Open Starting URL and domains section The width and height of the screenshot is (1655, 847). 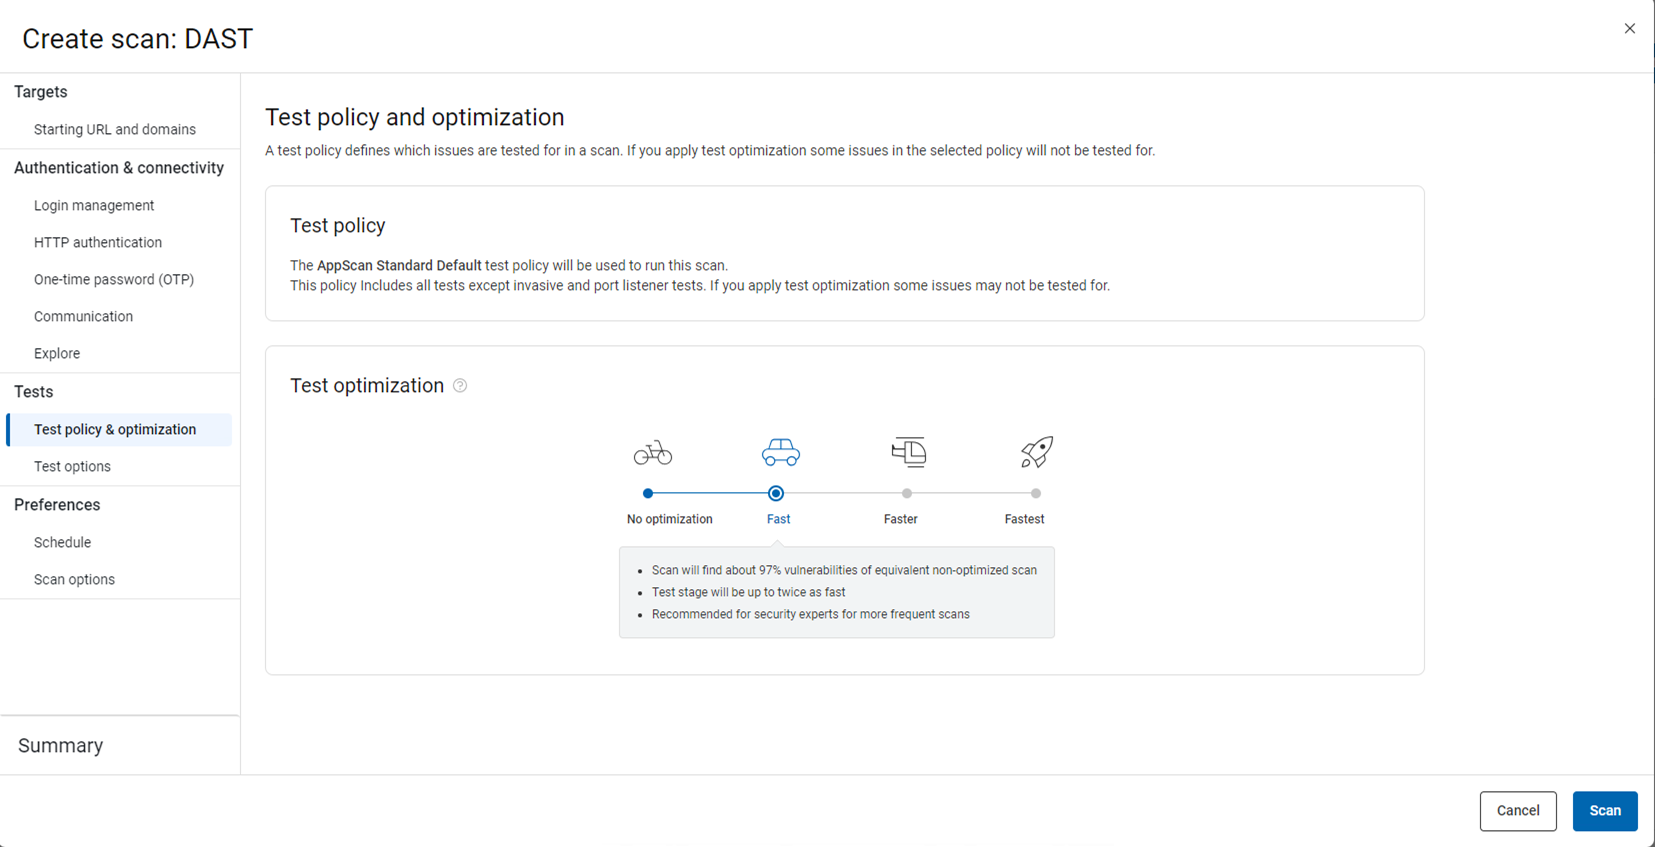point(115,129)
